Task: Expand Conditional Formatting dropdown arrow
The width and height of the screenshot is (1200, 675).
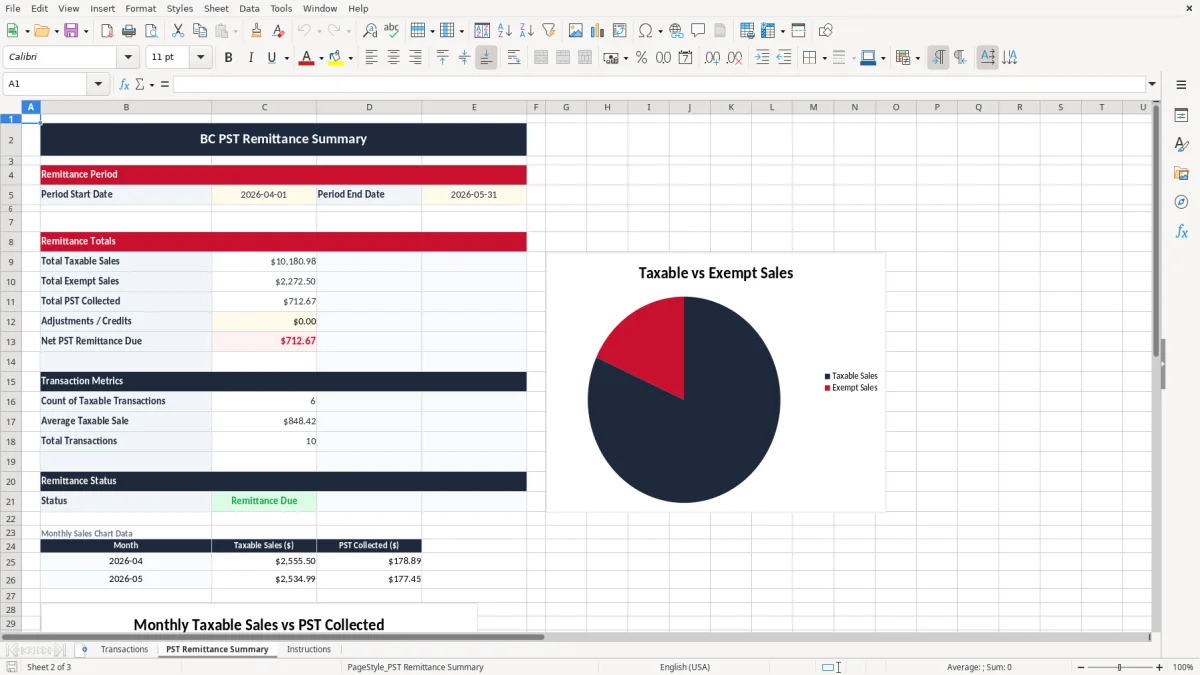Action: [917, 58]
